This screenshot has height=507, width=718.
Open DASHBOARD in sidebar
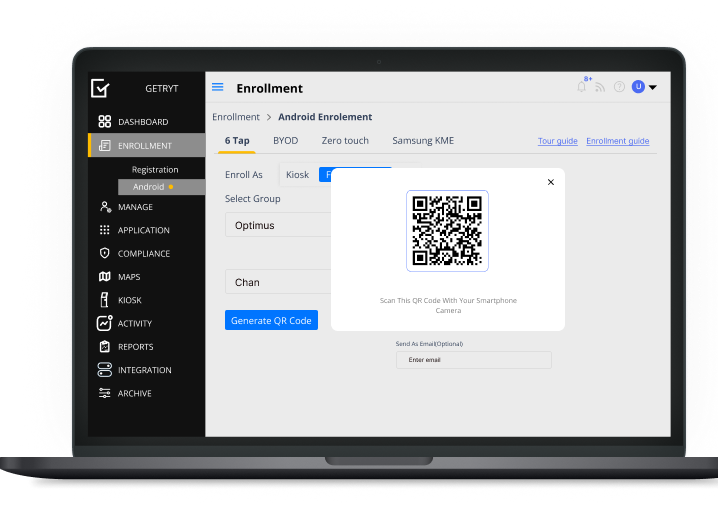143,122
